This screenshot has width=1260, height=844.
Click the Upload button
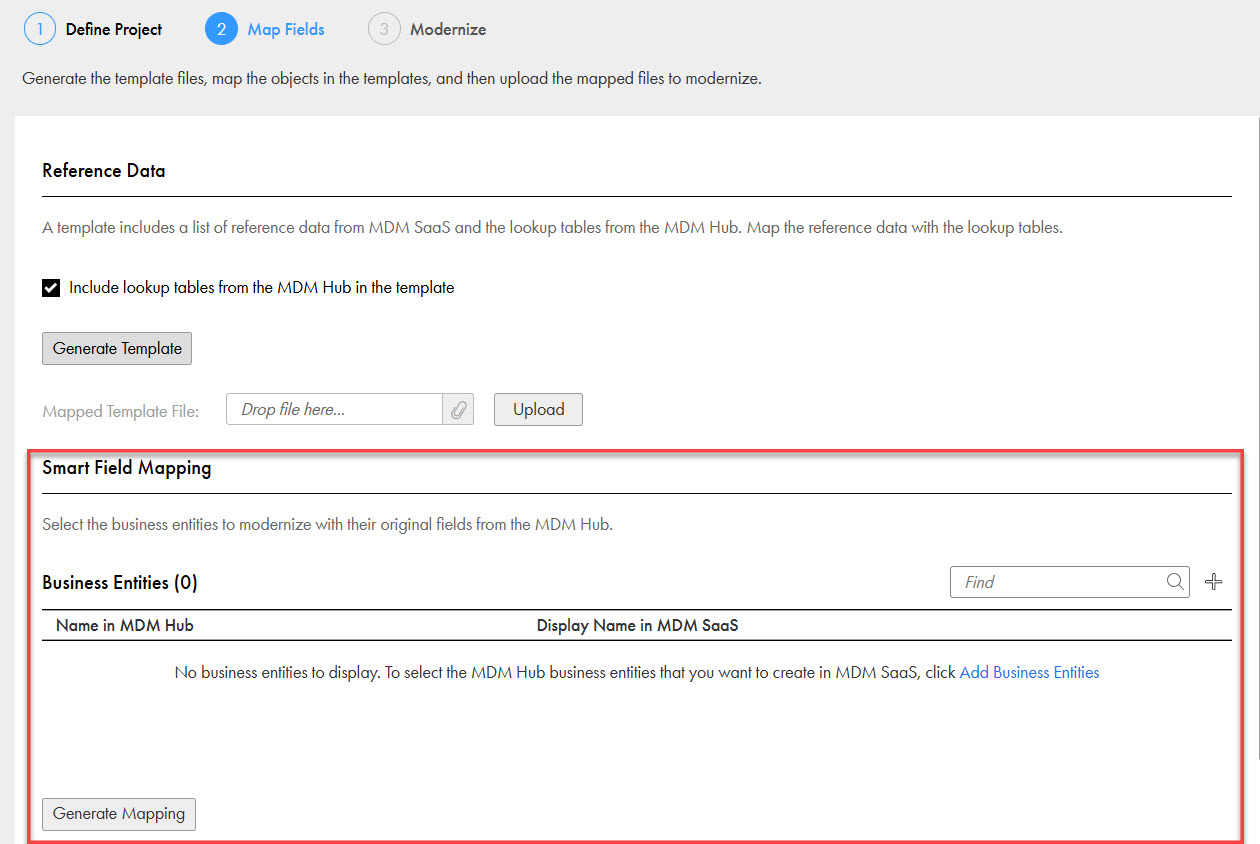click(538, 410)
